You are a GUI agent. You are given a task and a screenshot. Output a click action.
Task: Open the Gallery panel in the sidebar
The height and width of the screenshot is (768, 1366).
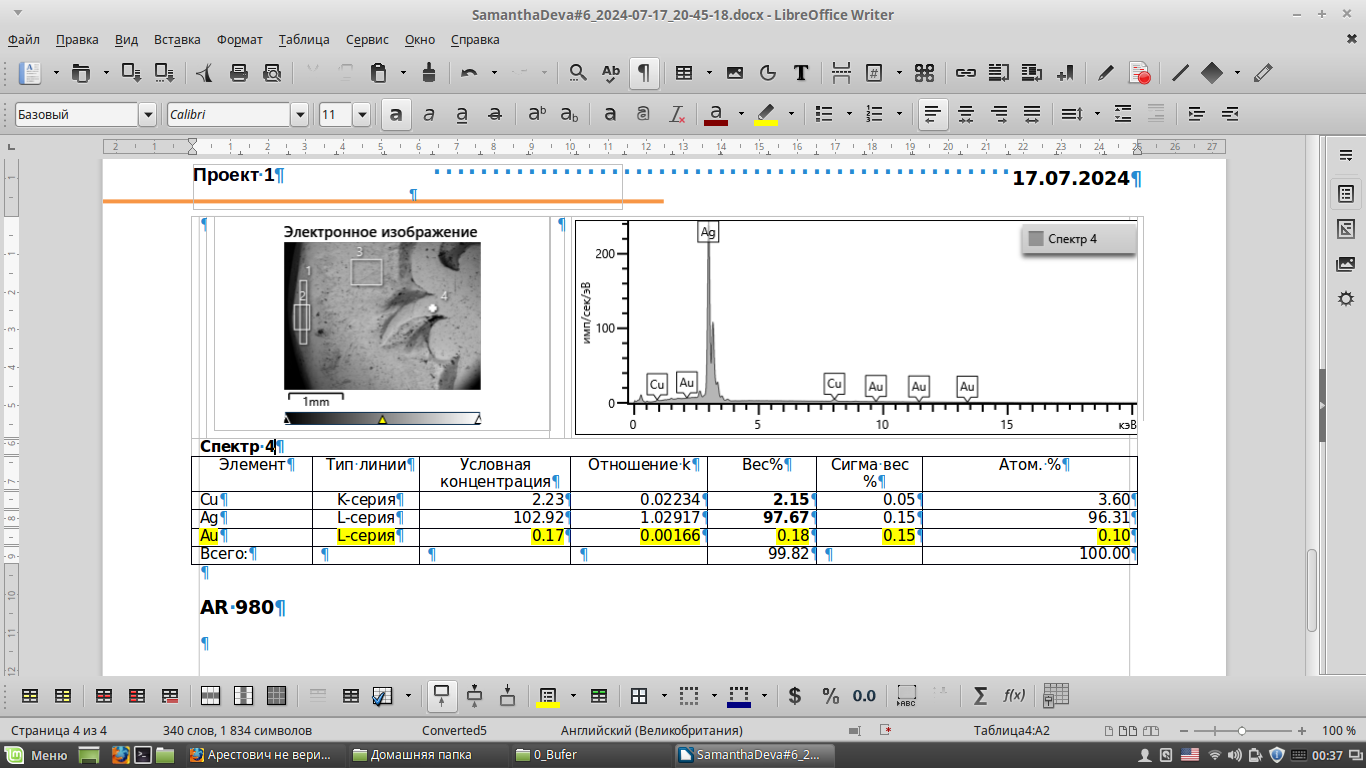click(x=1345, y=264)
